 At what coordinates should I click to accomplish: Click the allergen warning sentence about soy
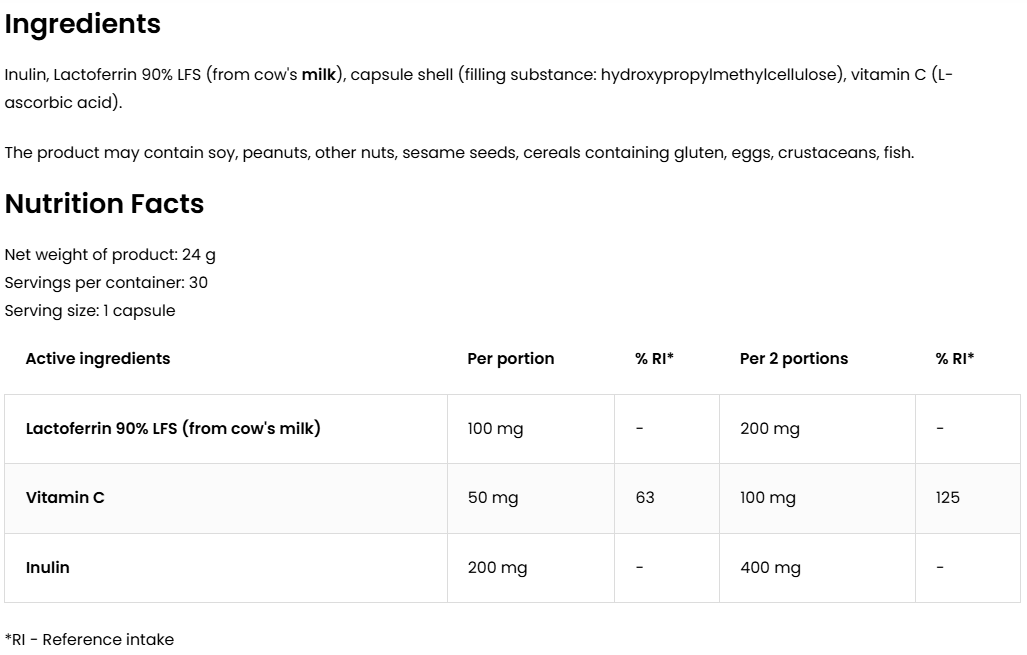(459, 153)
